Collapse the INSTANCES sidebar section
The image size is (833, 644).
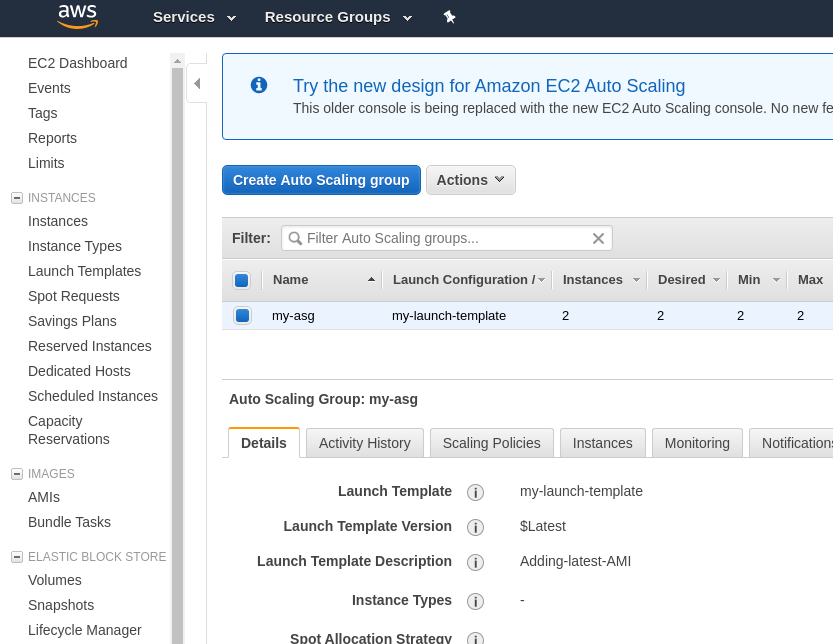(17, 198)
